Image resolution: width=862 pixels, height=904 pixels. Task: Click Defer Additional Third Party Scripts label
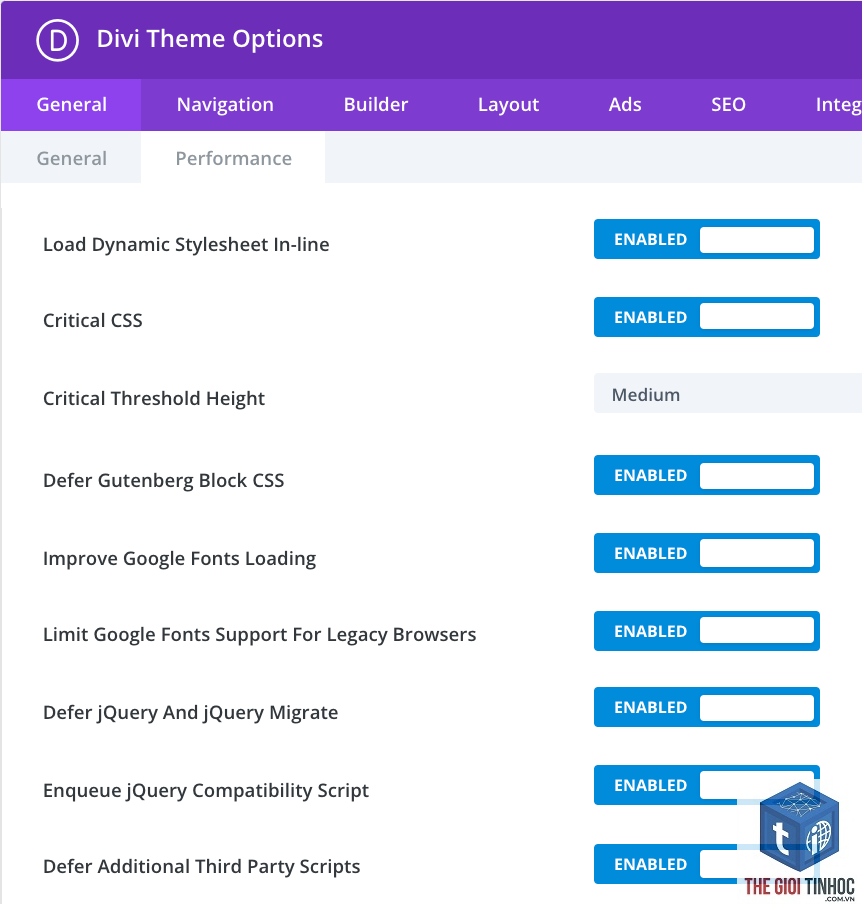201,867
